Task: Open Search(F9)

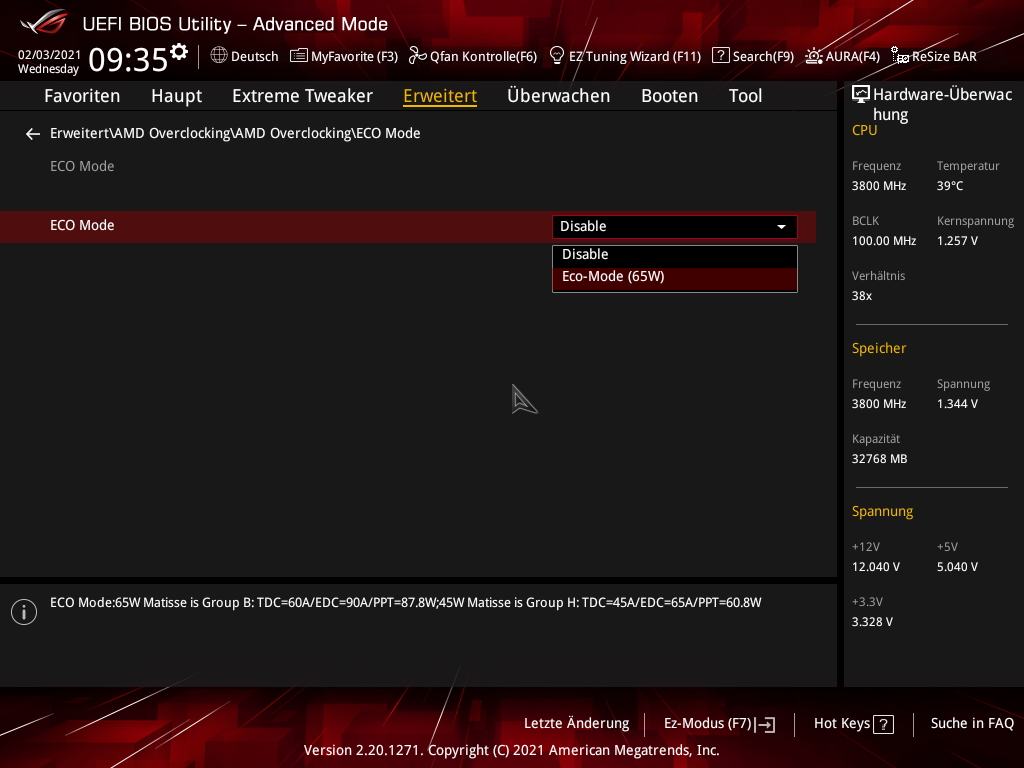Action: 753,56
